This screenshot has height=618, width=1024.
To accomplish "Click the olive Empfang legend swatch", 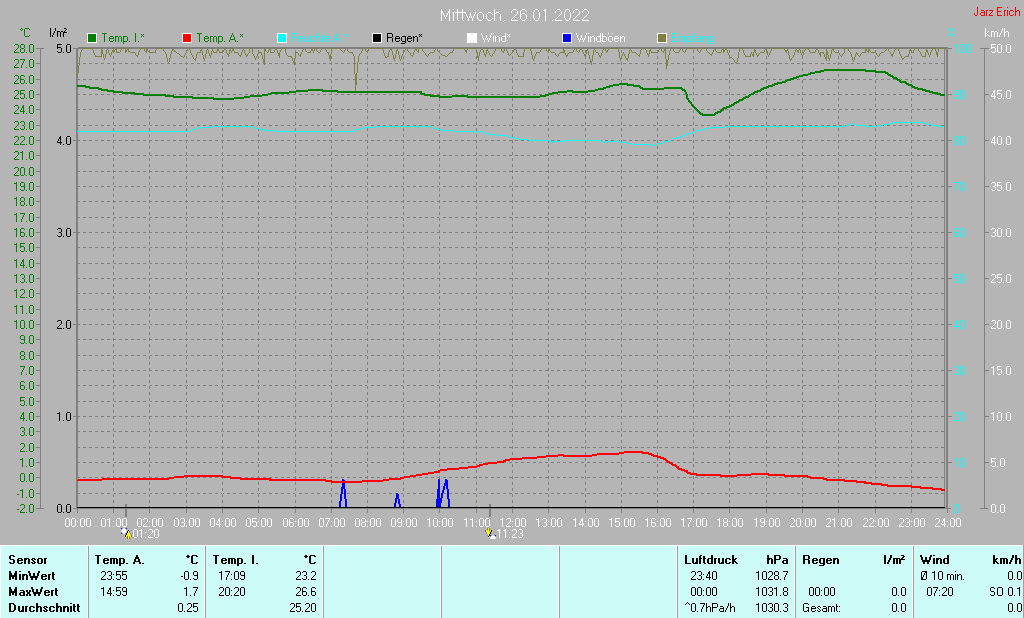I will pos(662,38).
